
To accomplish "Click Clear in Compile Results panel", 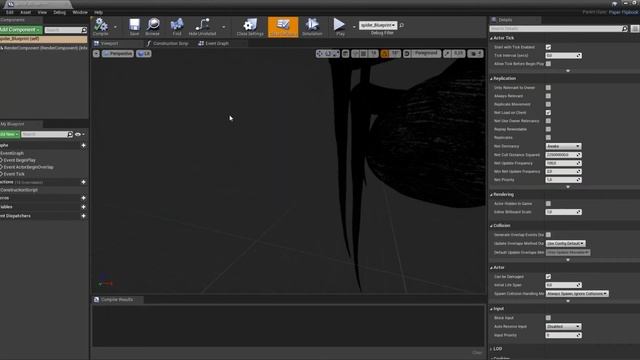I will tap(477, 352).
